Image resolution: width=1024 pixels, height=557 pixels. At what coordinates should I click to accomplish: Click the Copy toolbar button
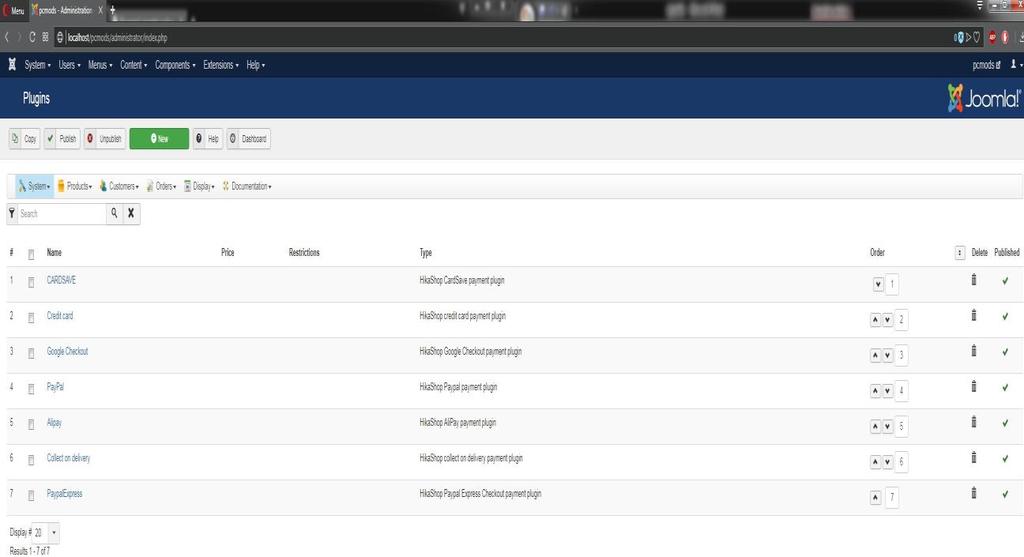pos(24,138)
